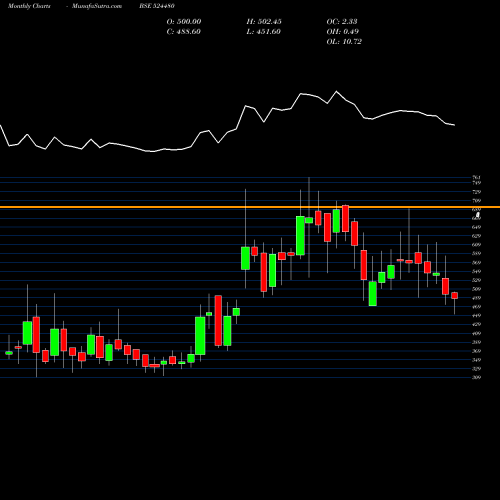This screenshot has width=500, height=500.
Task: Open the MunafaSutra.com label
Action: point(97,6)
